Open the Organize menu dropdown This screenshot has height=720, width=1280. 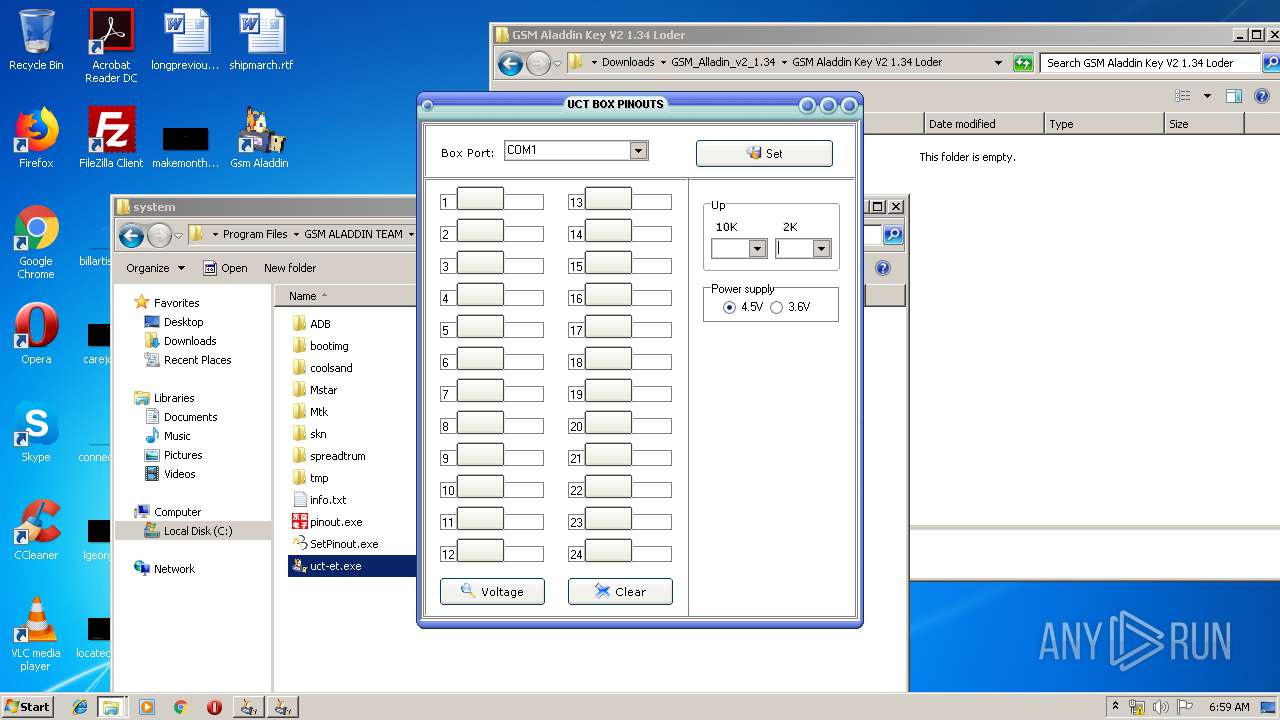(x=156, y=268)
